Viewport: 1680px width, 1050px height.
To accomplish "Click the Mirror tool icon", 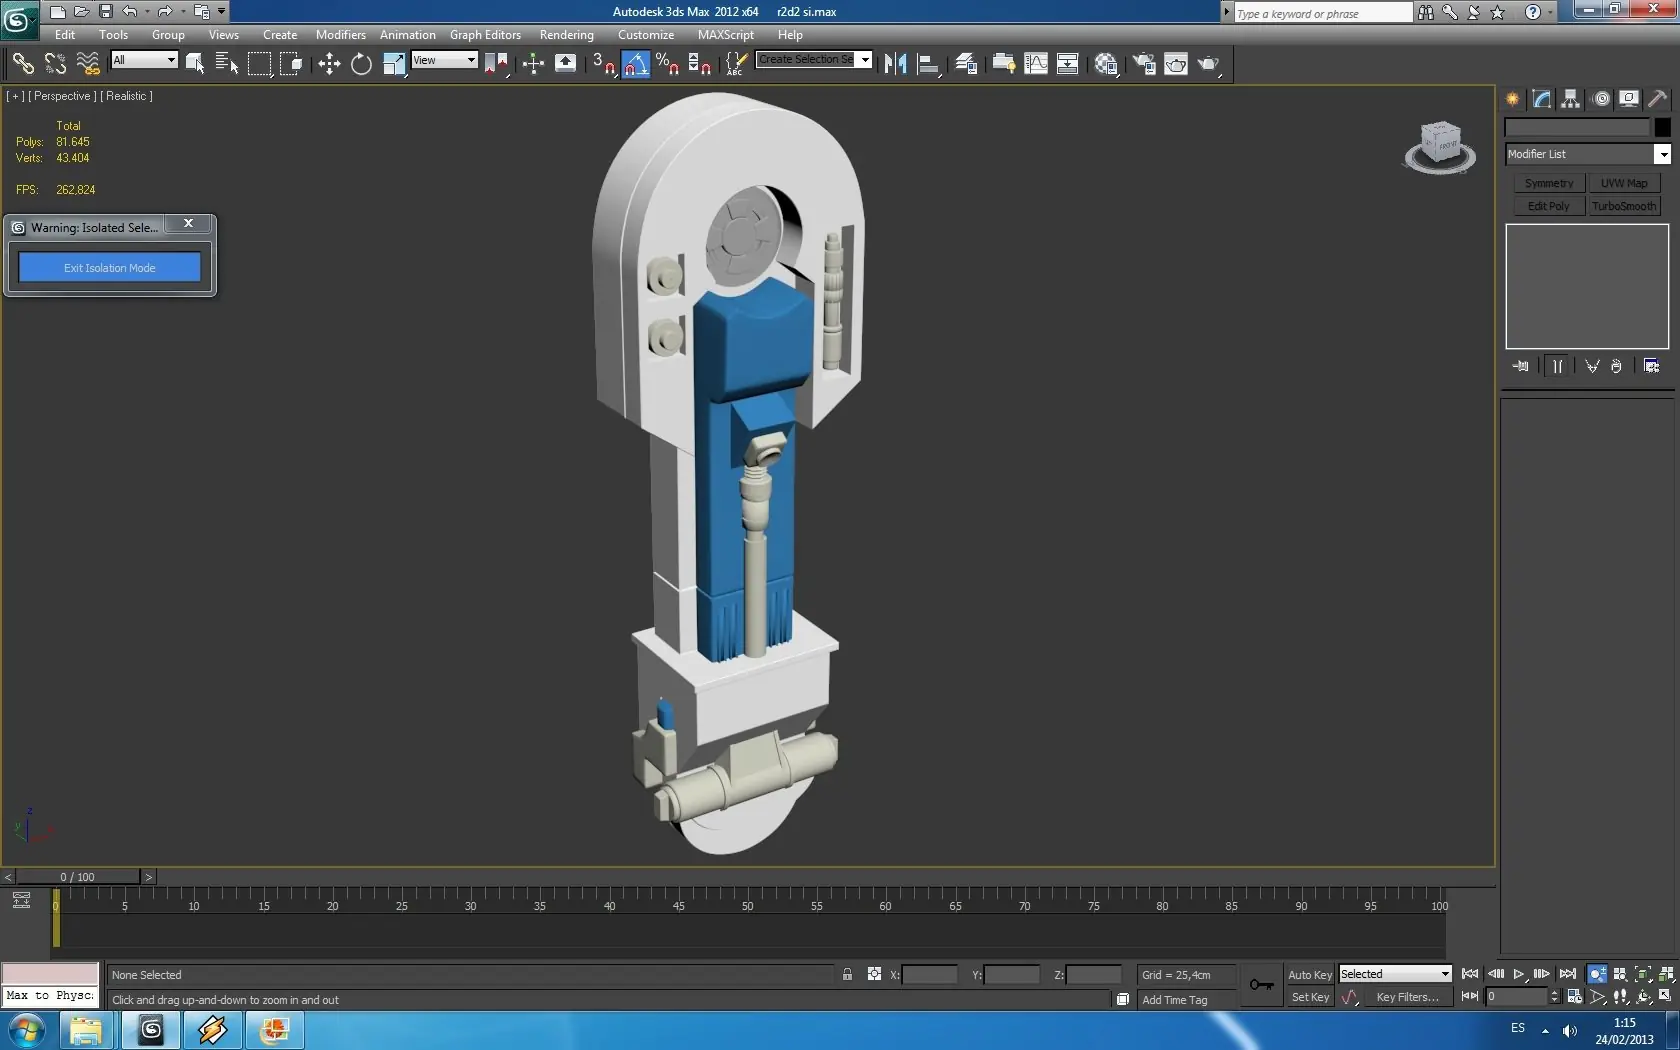I will (895, 64).
